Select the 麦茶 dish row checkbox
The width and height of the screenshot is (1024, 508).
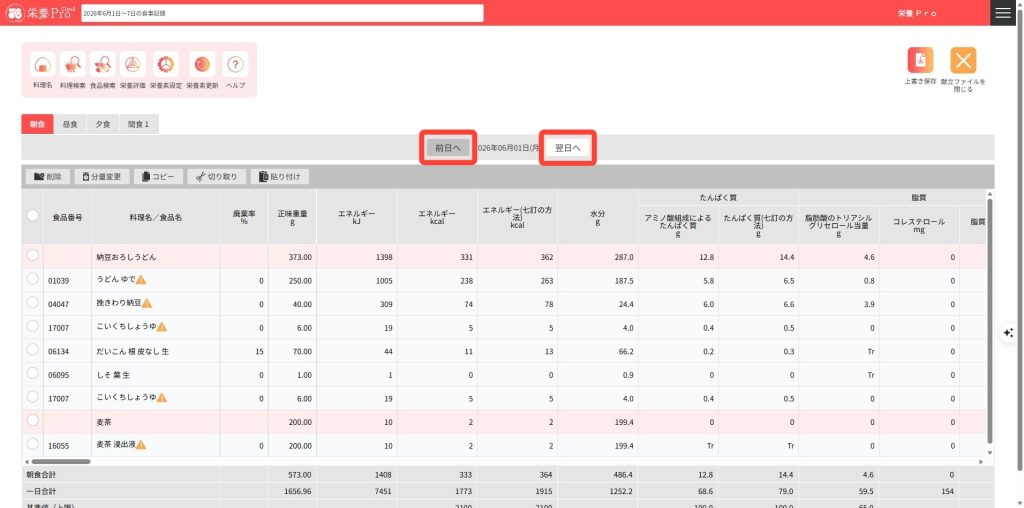(x=33, y=420)
